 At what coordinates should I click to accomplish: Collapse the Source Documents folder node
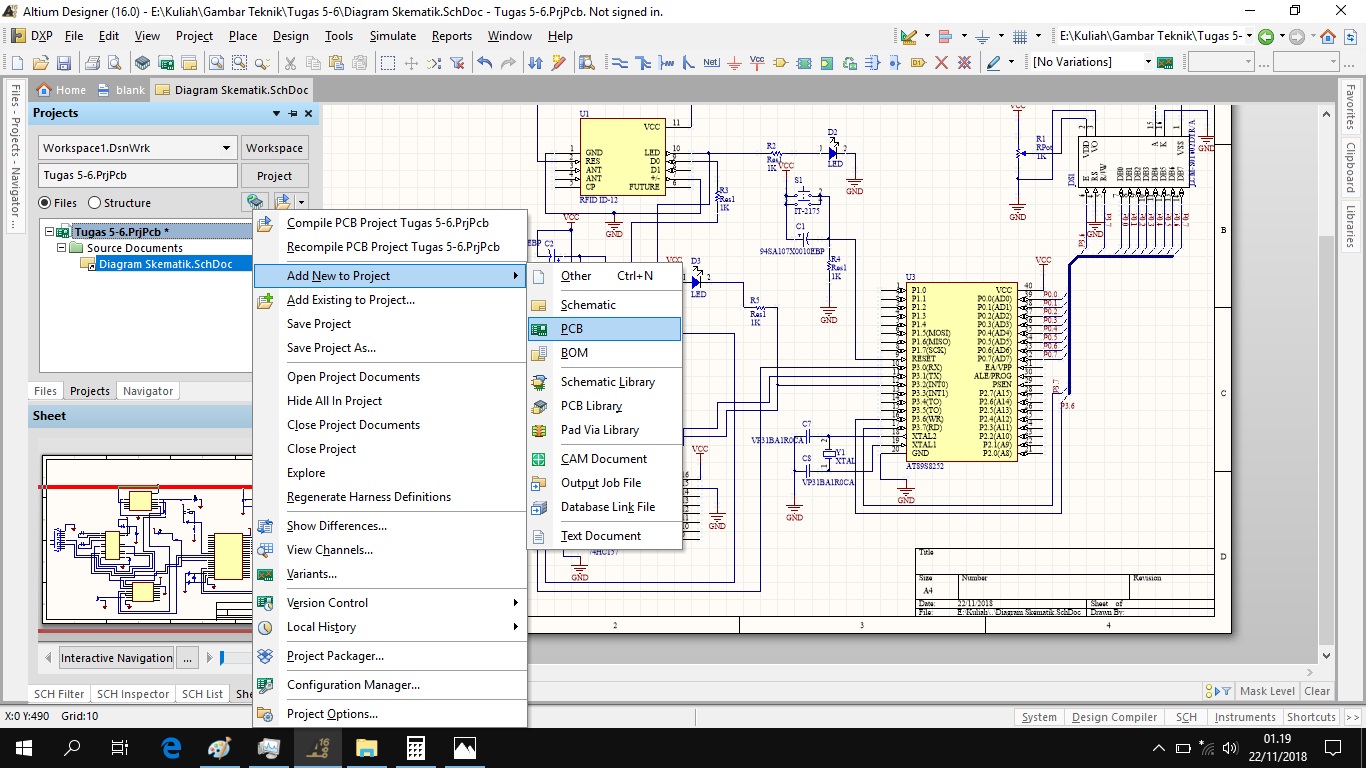click(62, 248)
